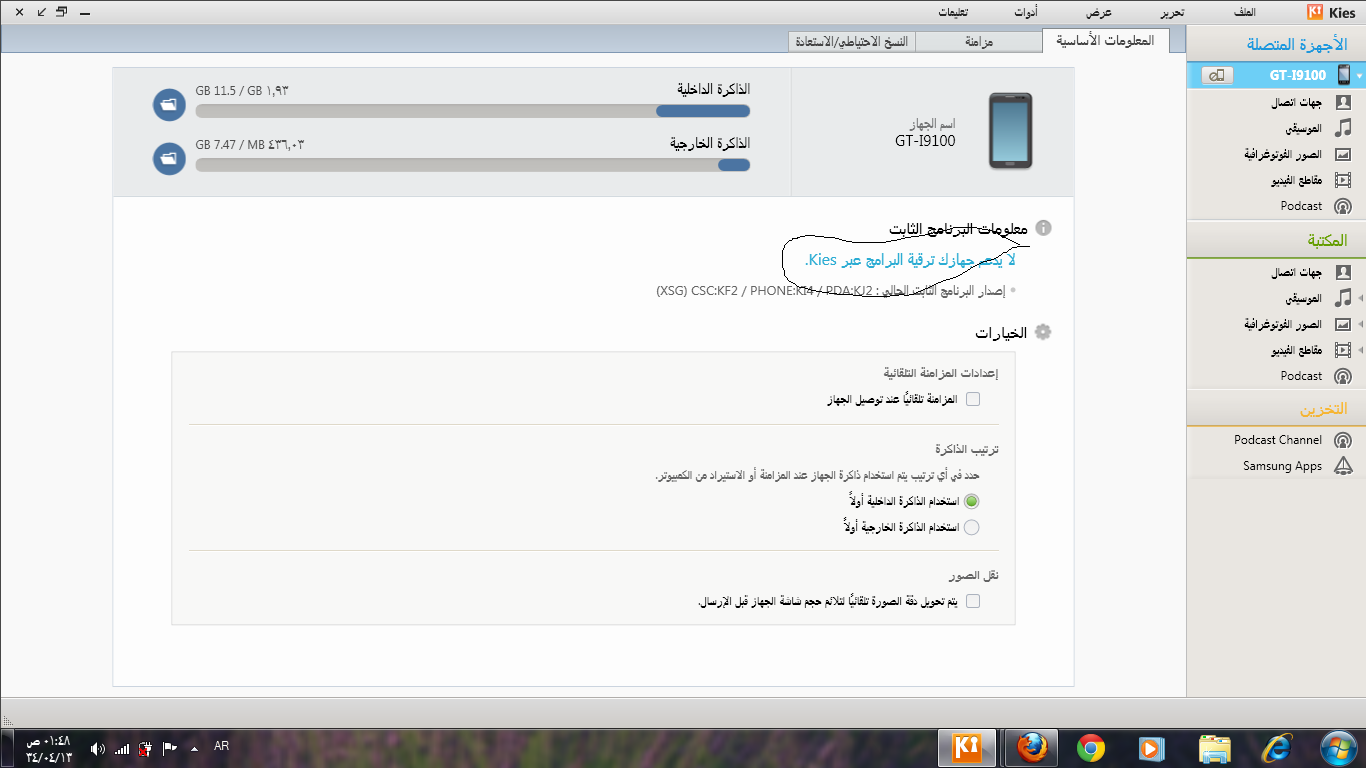Expand library الموسيقى arrow
Screen dimensions: 1366x768
pyautogui.click(x=1359, y=298)
